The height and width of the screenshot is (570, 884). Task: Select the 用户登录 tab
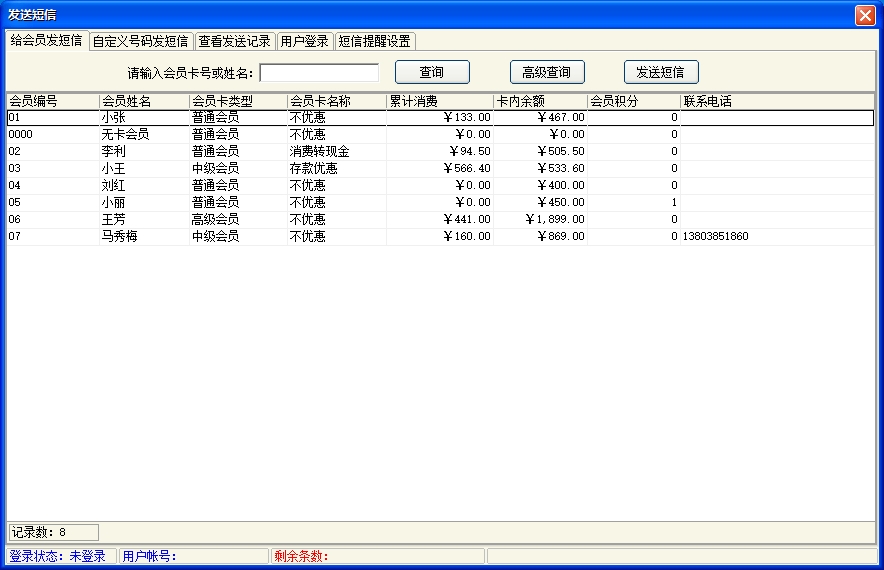(x=304, y=41)
